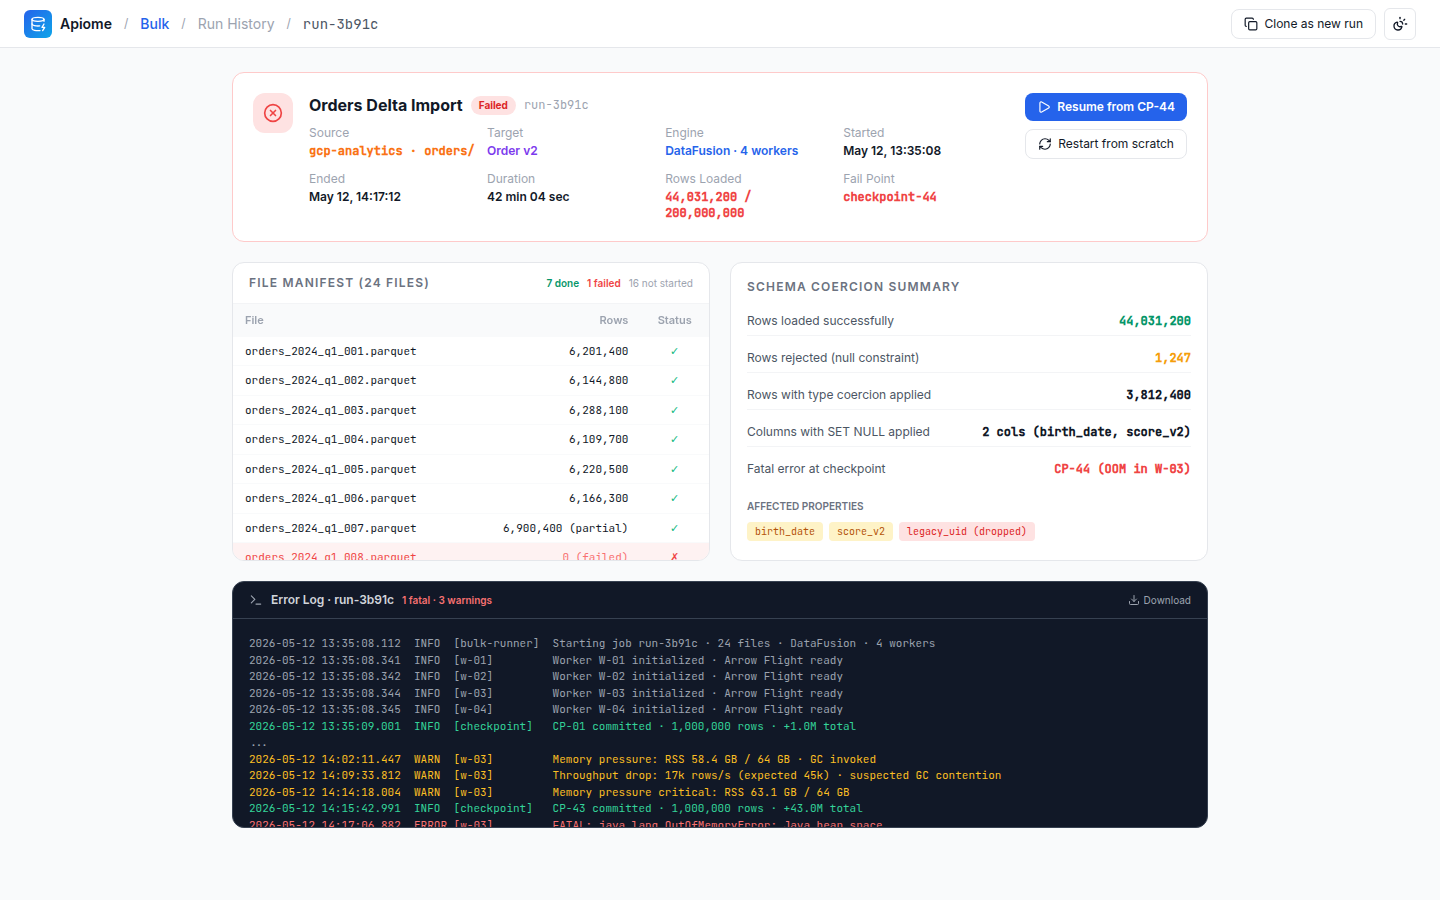Click the '1 fatal · 3 warnings' log summary
The image size is (1440, 900).
pos(447,600)
